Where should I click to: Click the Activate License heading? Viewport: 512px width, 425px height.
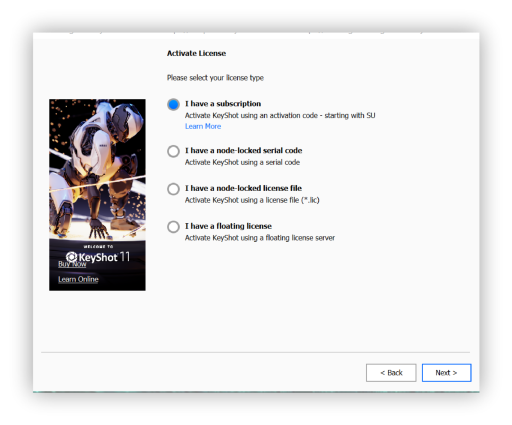196,53
